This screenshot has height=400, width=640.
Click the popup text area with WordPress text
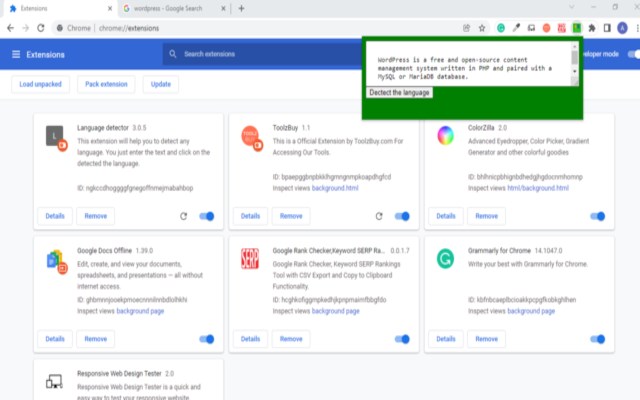pyautogui.click(x=469, y=63)
